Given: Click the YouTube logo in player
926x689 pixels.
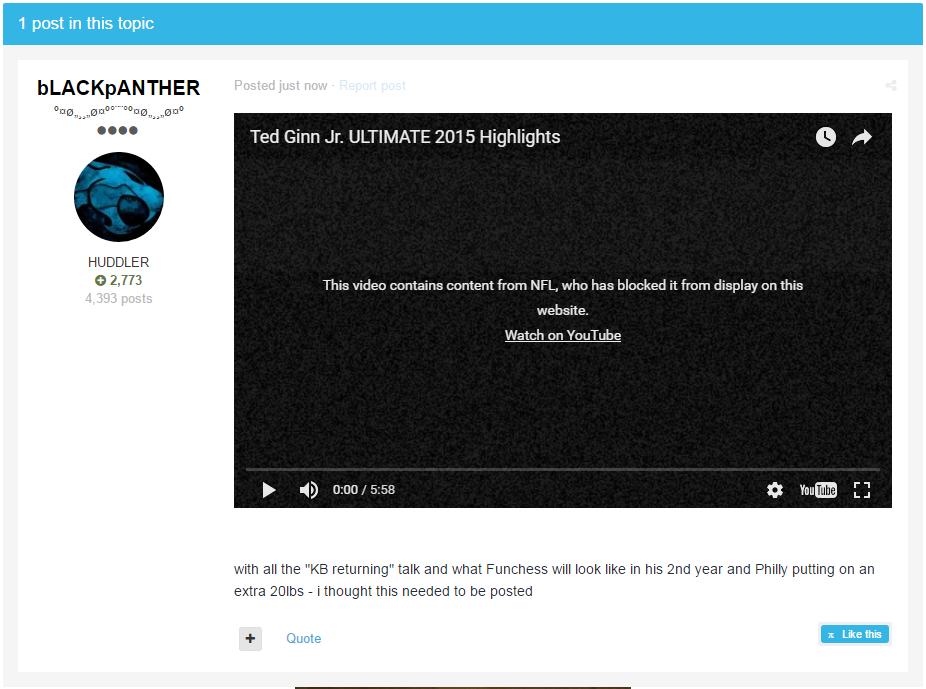Looking at the screenshot, I should 817,490.
